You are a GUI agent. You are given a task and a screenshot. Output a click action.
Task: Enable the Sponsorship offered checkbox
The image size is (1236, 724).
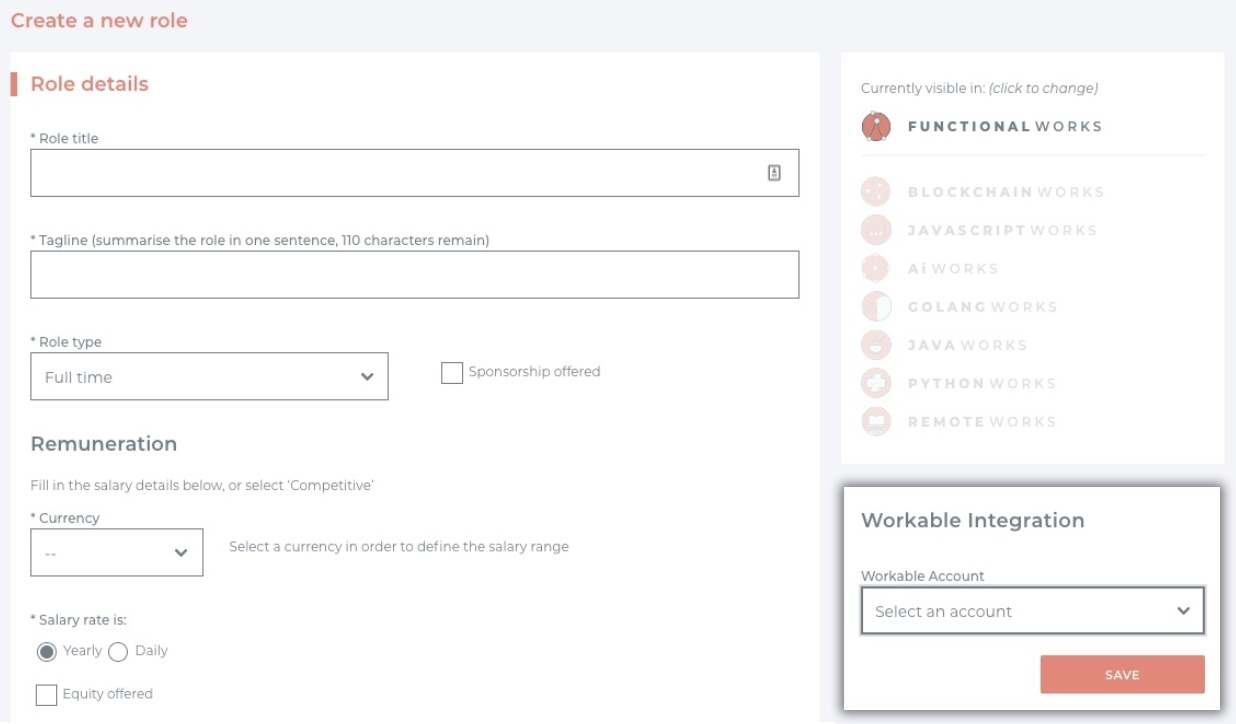coord(452,373)
